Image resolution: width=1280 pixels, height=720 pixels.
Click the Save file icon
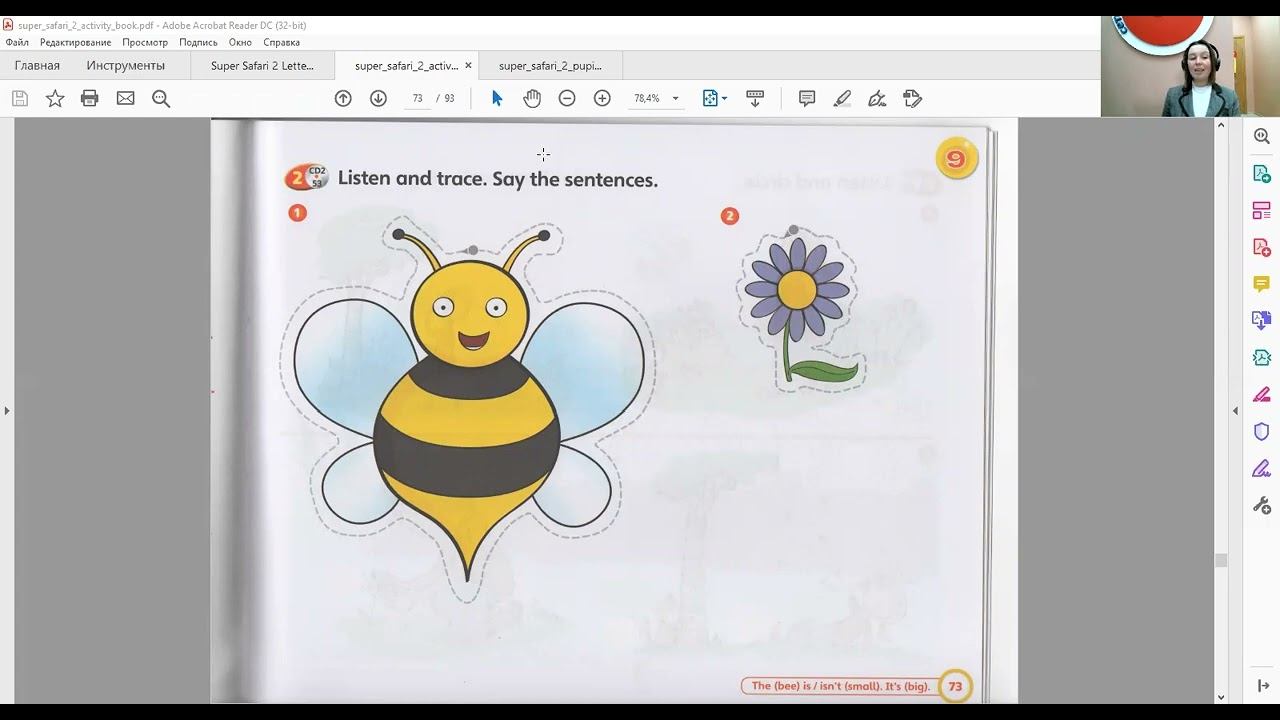pyautogui.click(x=20, y=98)
